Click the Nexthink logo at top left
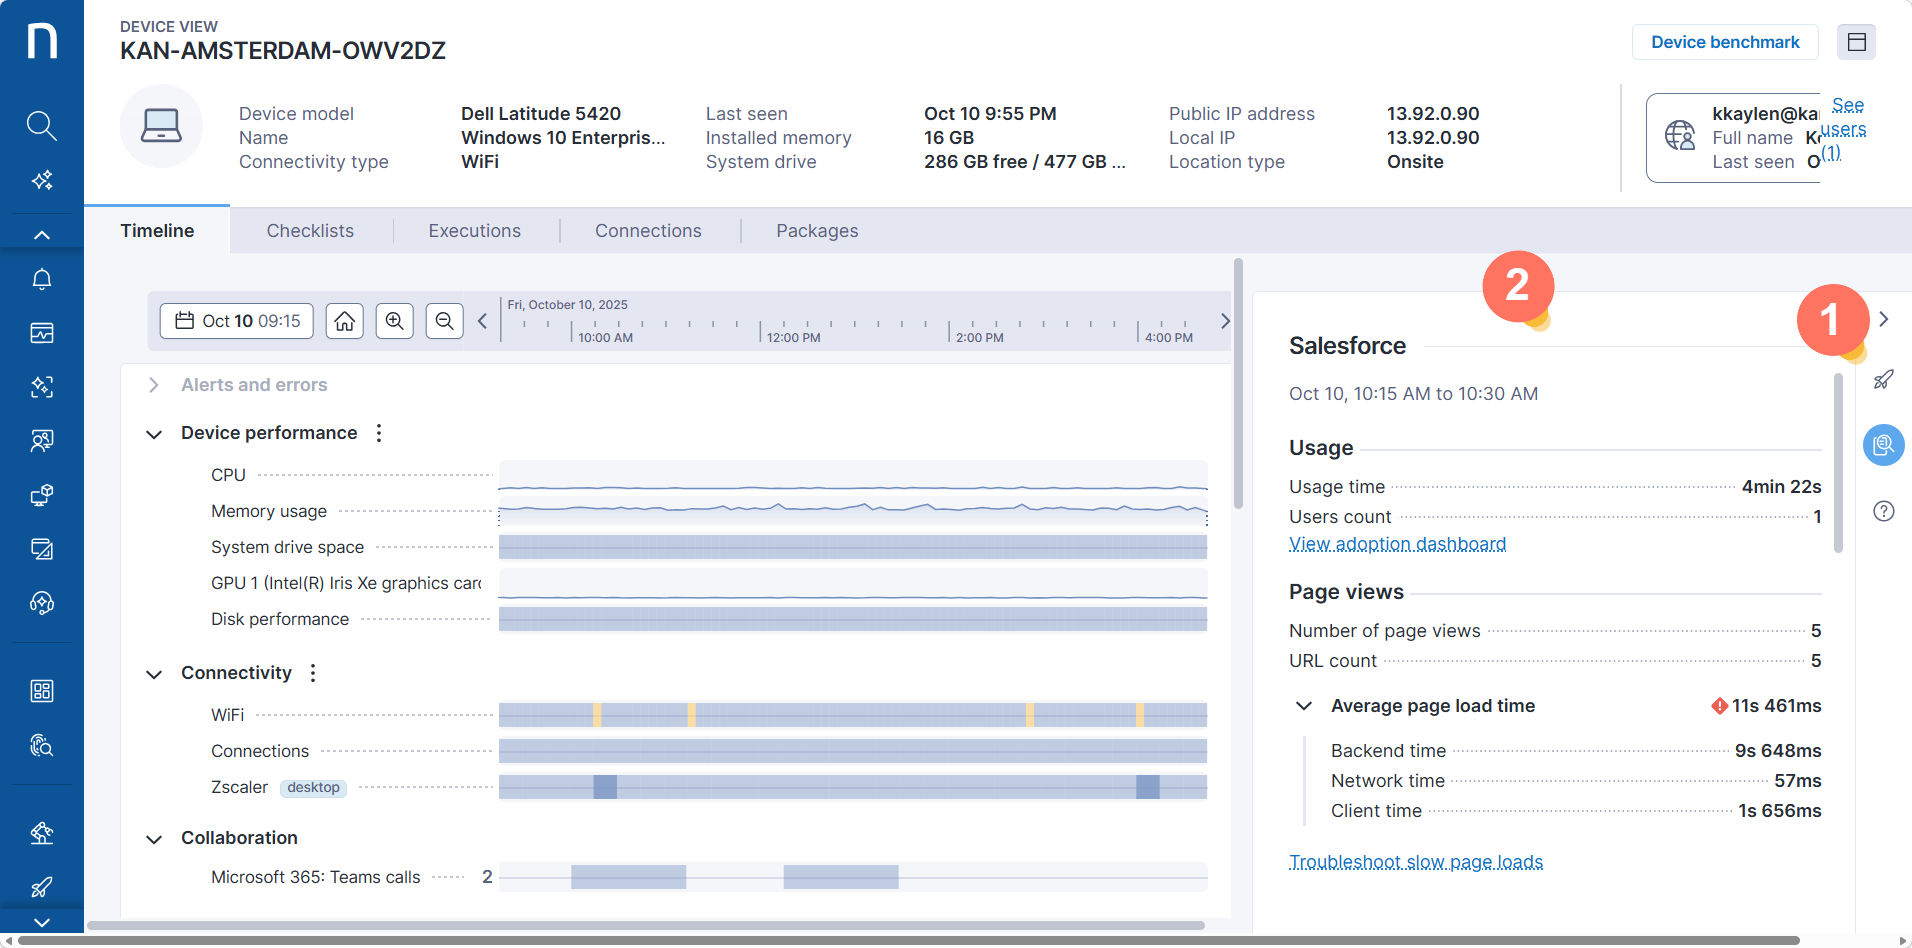1912x948 pixels. pyautogui.click(x=41, y=41)
